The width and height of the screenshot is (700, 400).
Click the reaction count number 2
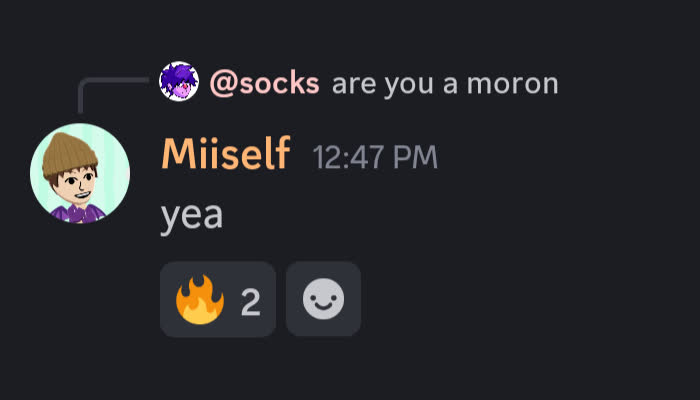(x=250, y=302)
